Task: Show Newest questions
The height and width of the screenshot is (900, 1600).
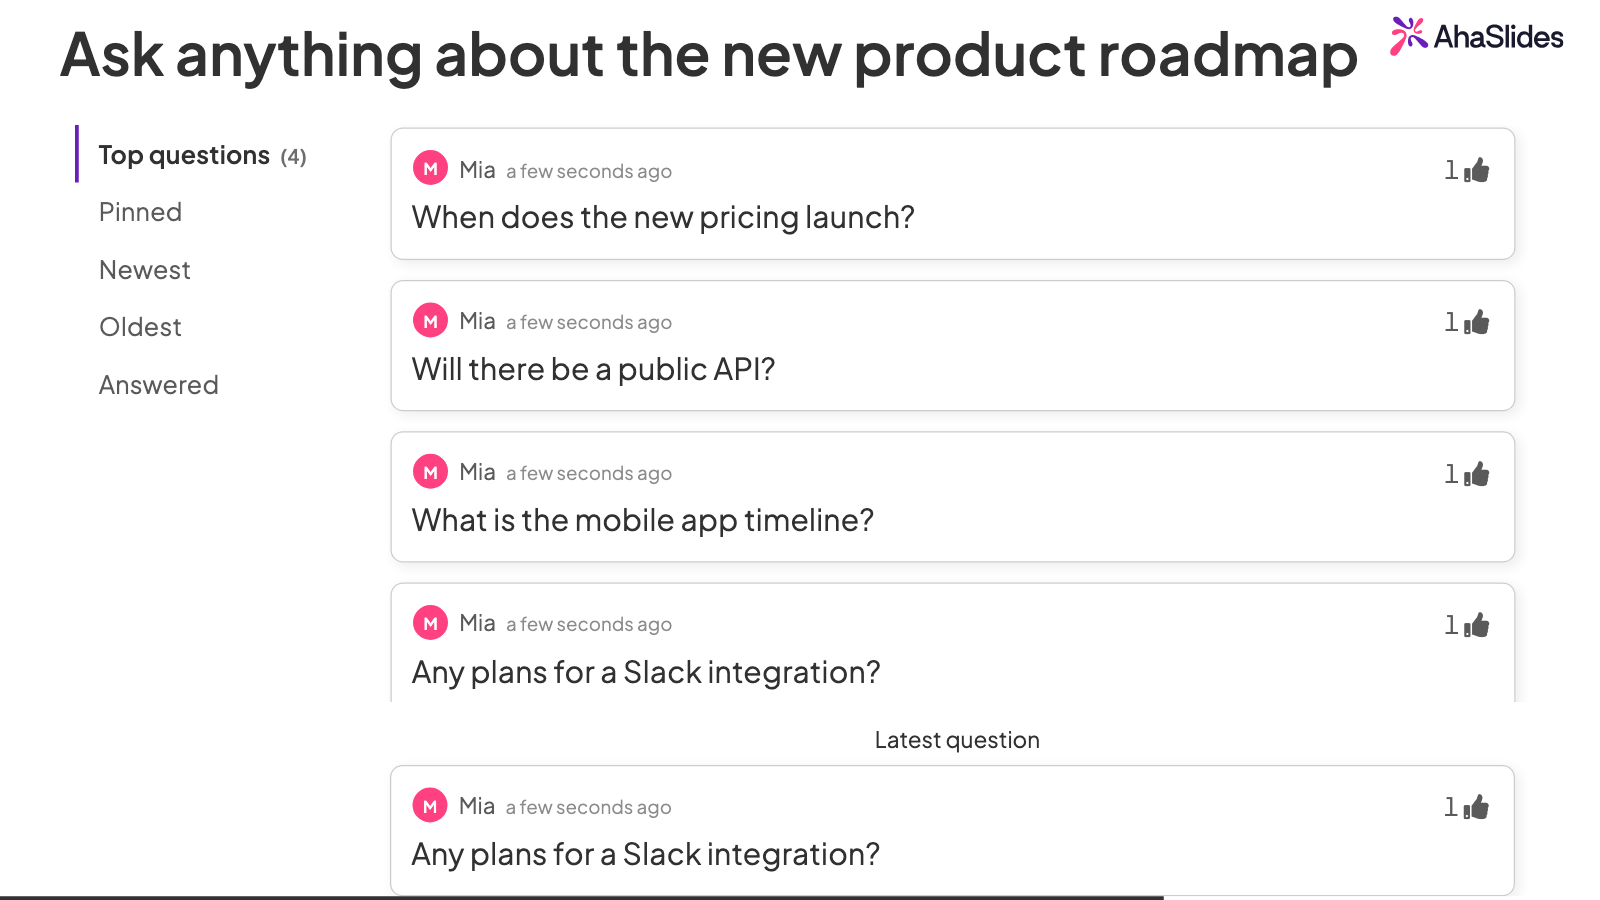Action: pyautogui.click(x=144, y=270)
